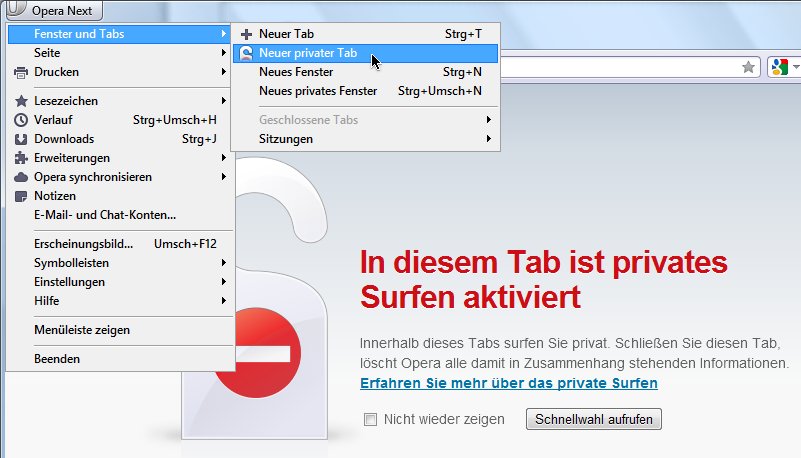
Task: Click the note icon beside Notizen
Action: [21, 196]
